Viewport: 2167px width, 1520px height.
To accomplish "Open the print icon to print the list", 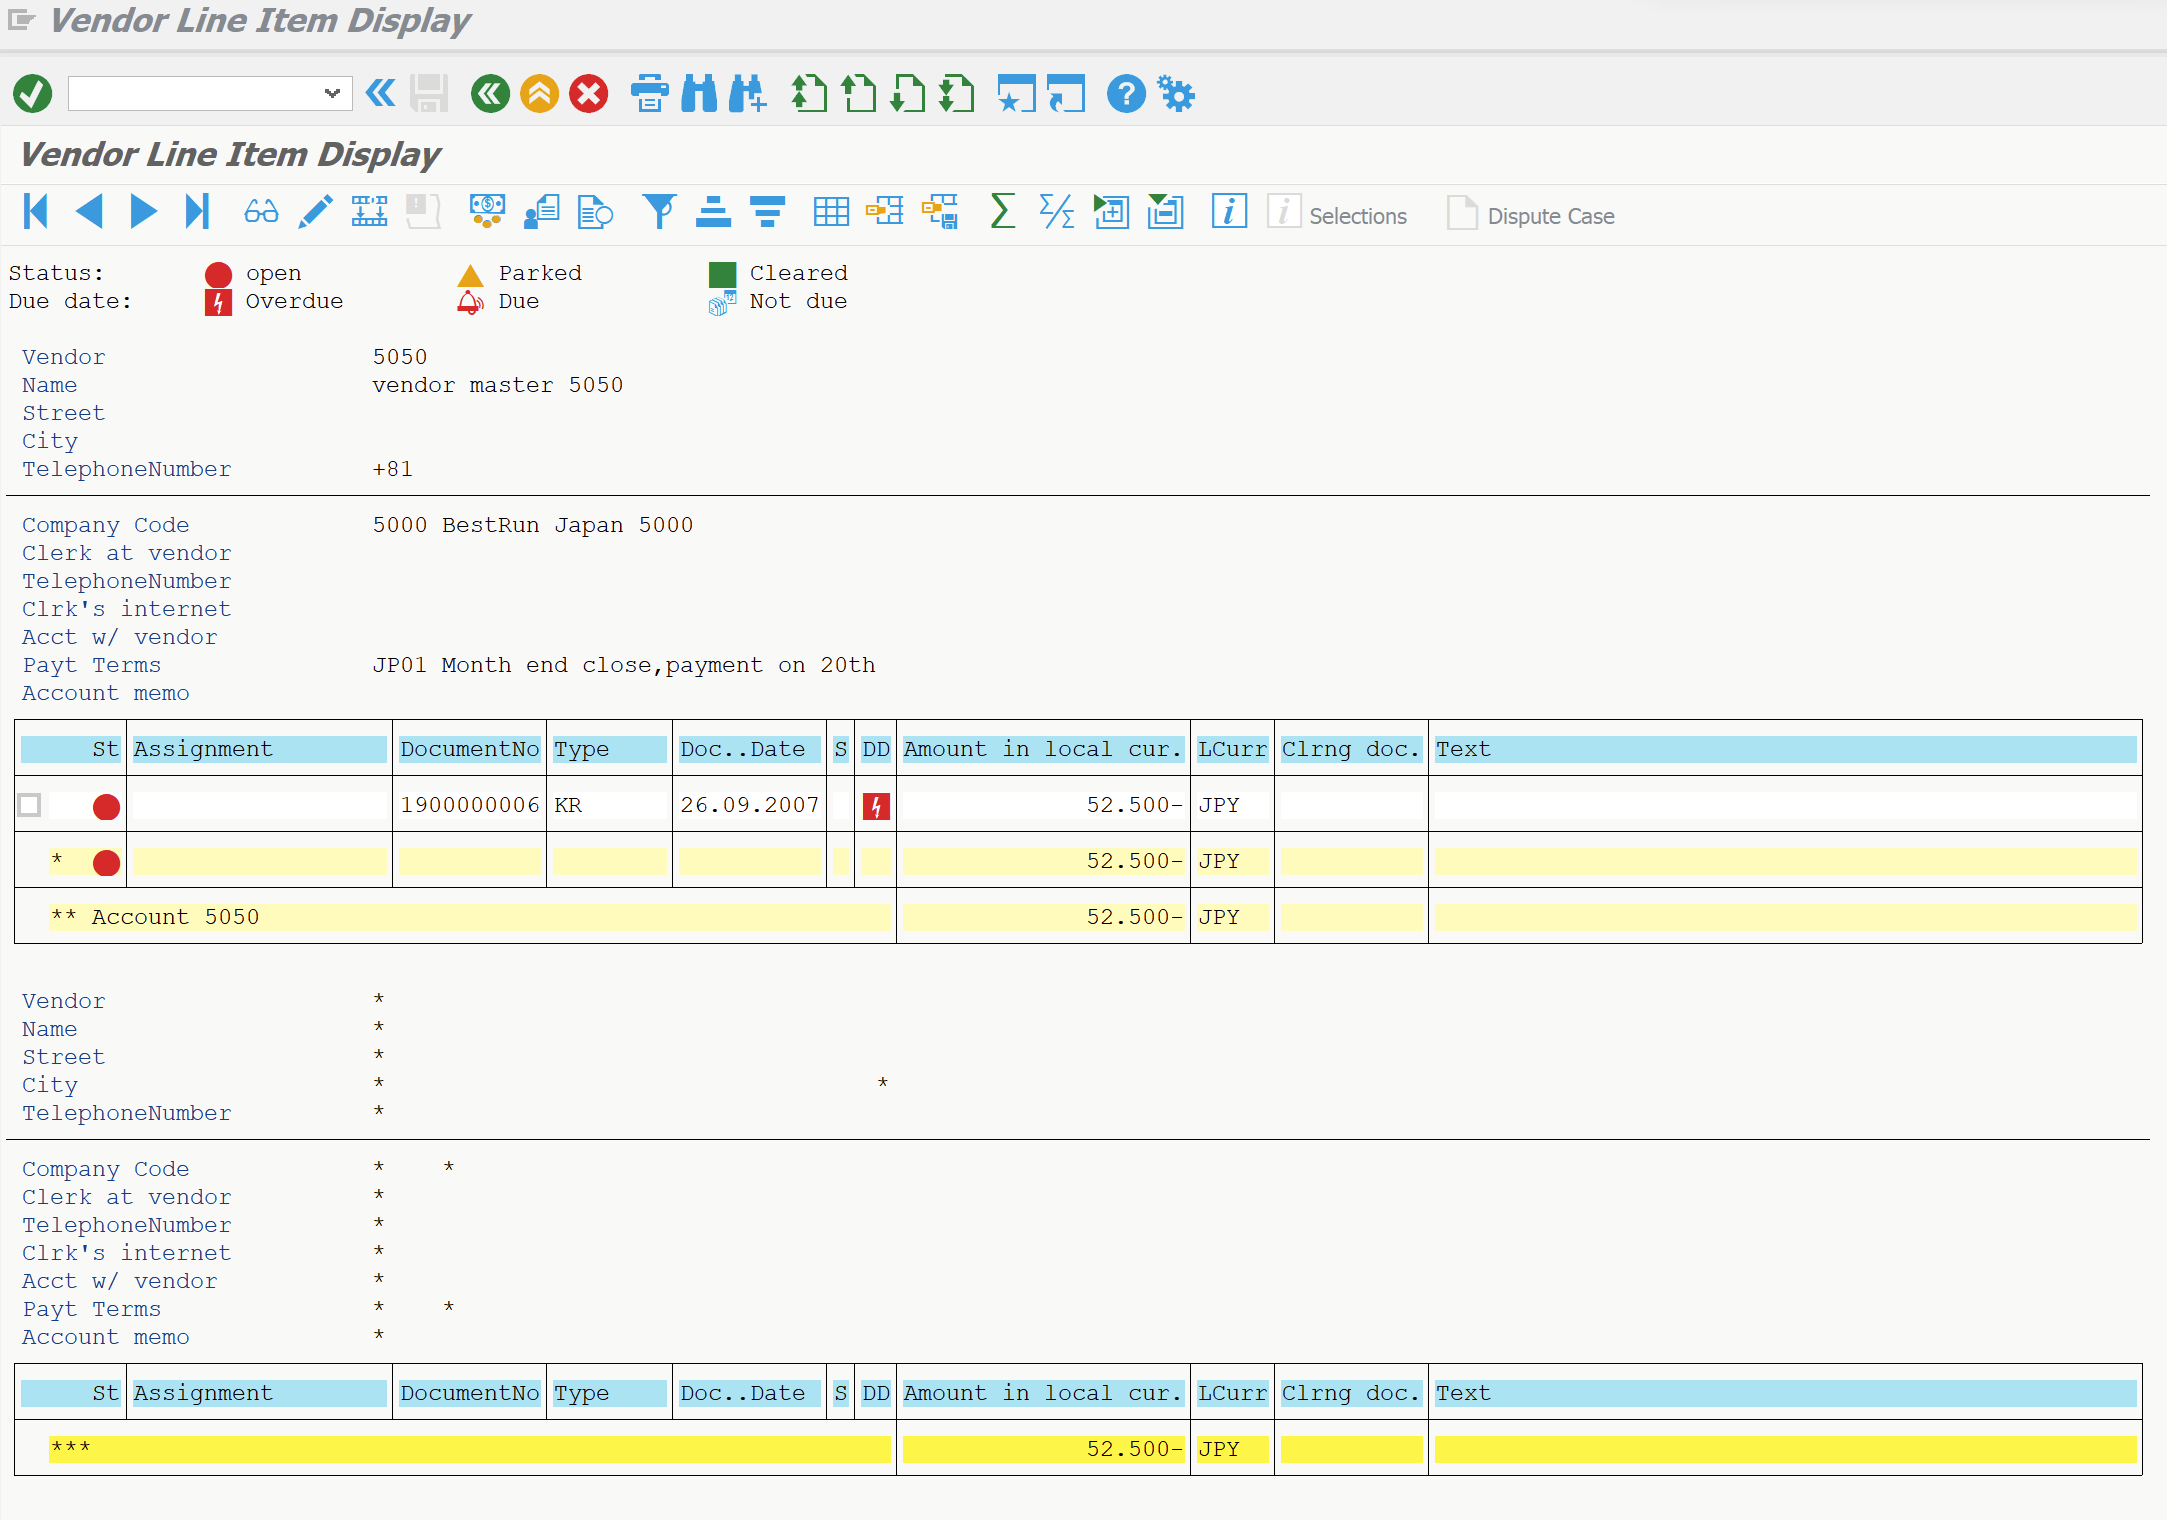I will [650, 94].
